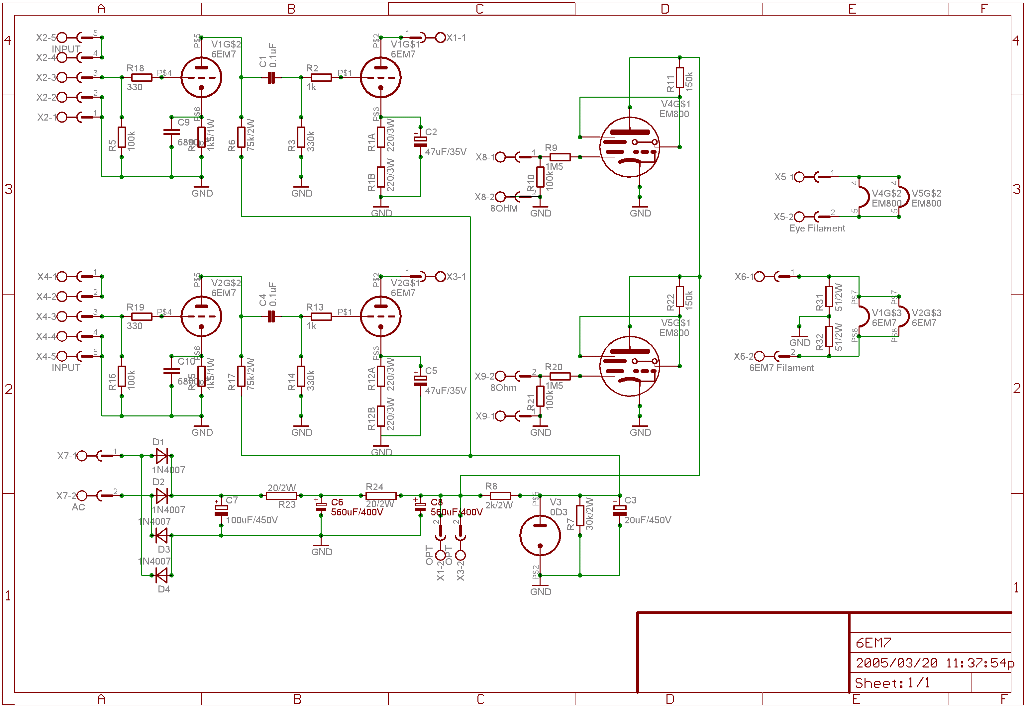Select the Eye Filament text label
1024x708 pixels.
coord(816,228)
